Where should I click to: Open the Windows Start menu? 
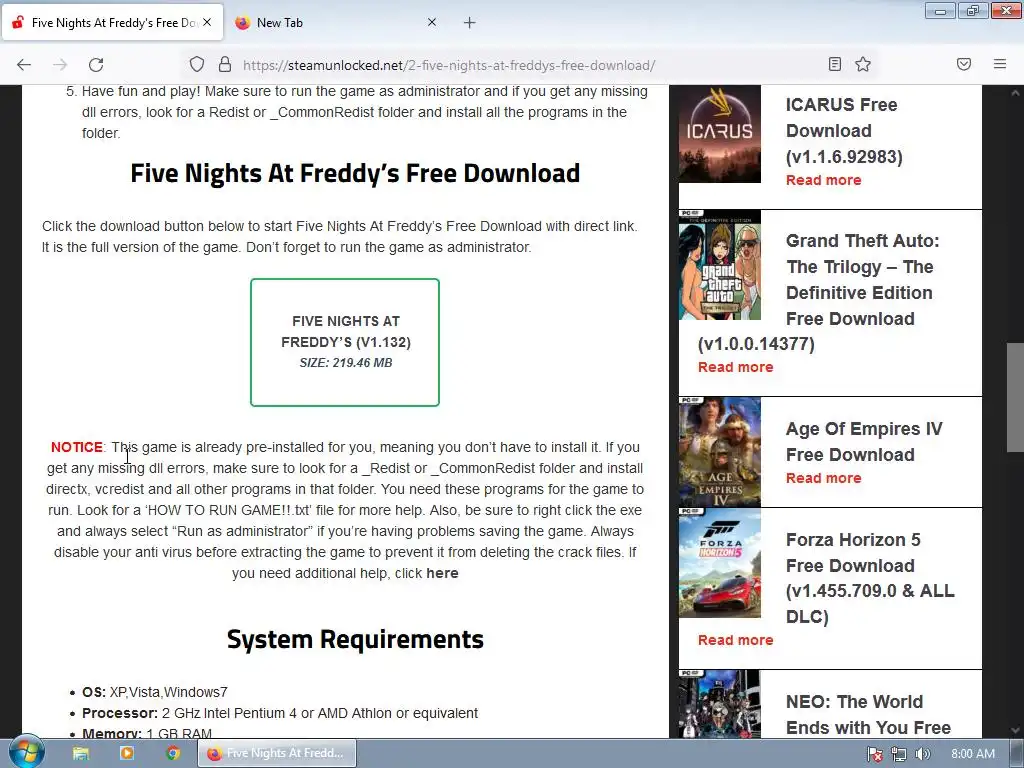[27, 752]
